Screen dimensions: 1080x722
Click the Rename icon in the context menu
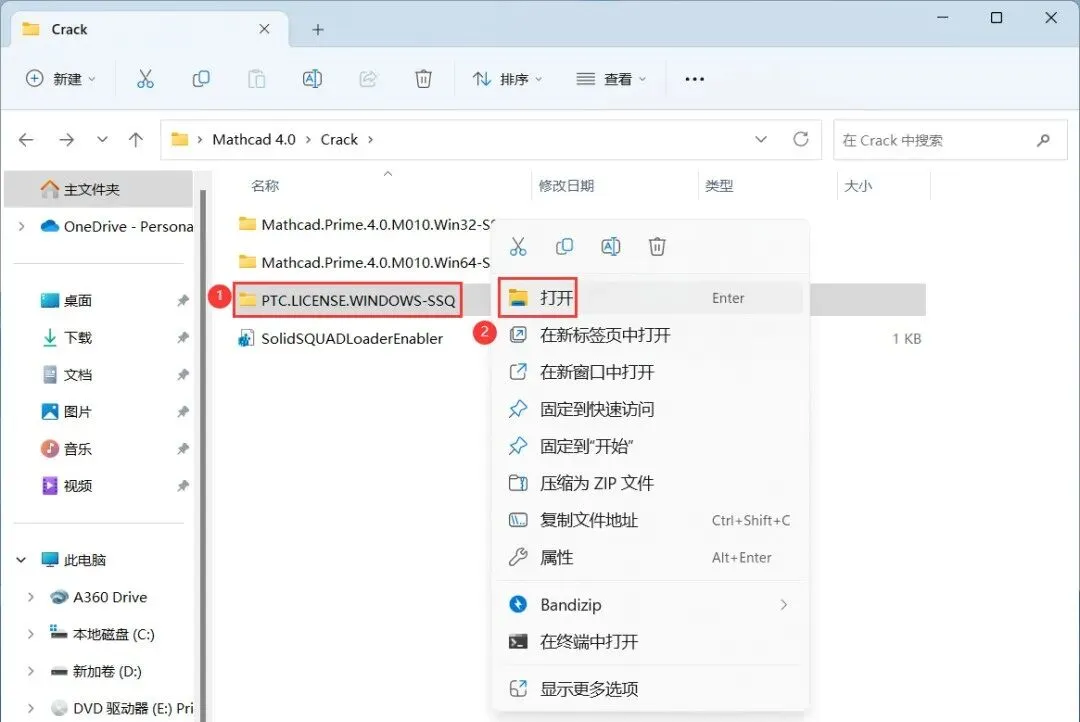click(x=611, y=247)
